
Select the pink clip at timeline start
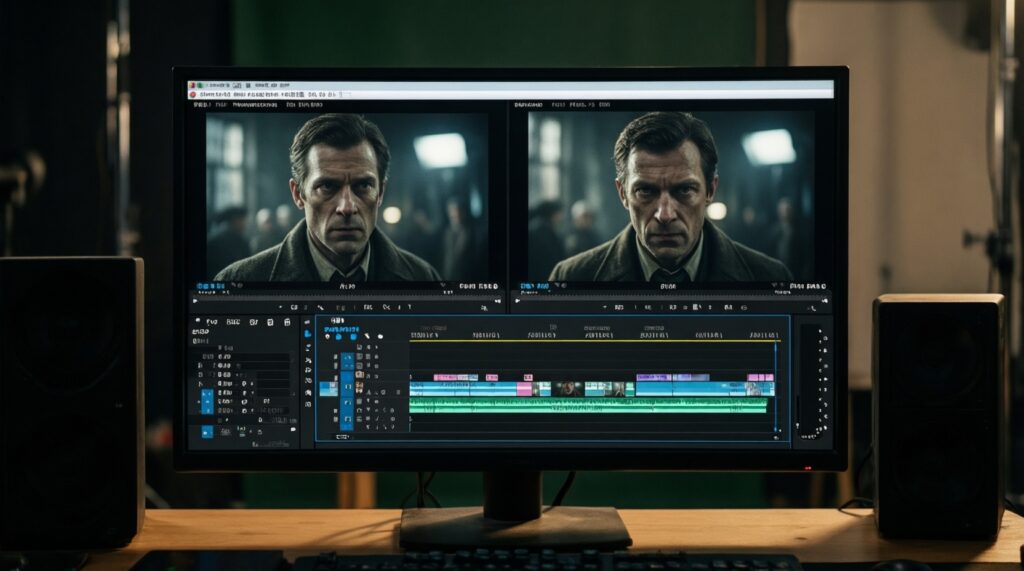click(x=454, y=378)
